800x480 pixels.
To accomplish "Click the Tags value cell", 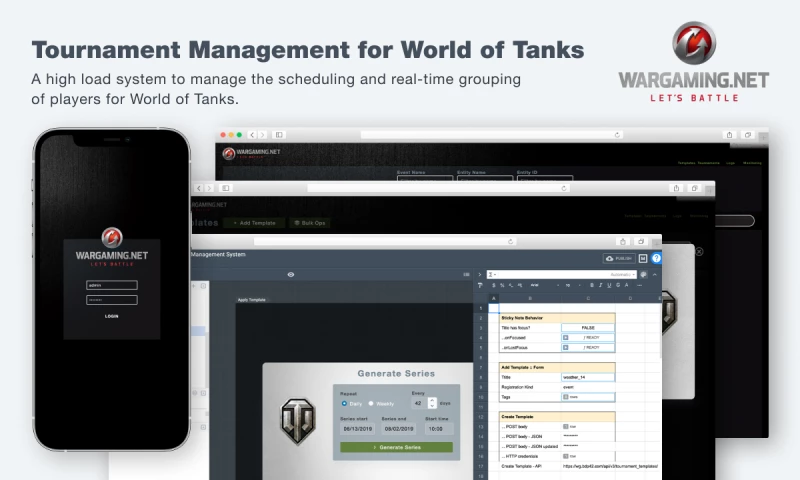I will click(588, 397).
